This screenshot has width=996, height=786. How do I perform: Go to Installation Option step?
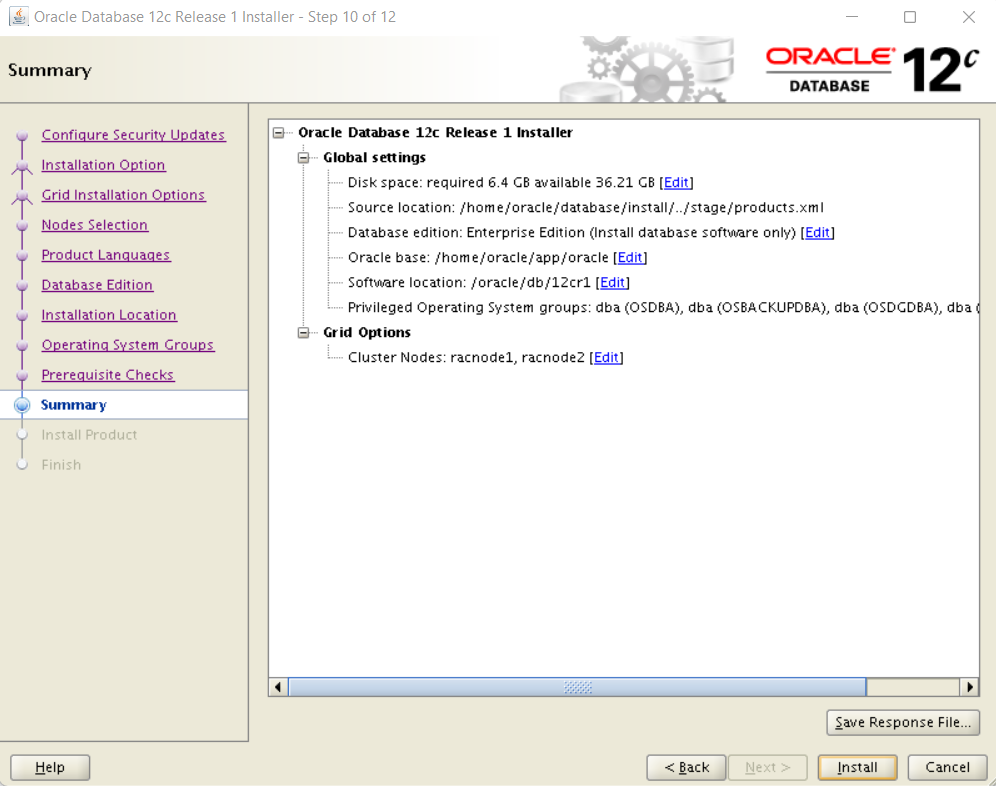click(104, 165)
